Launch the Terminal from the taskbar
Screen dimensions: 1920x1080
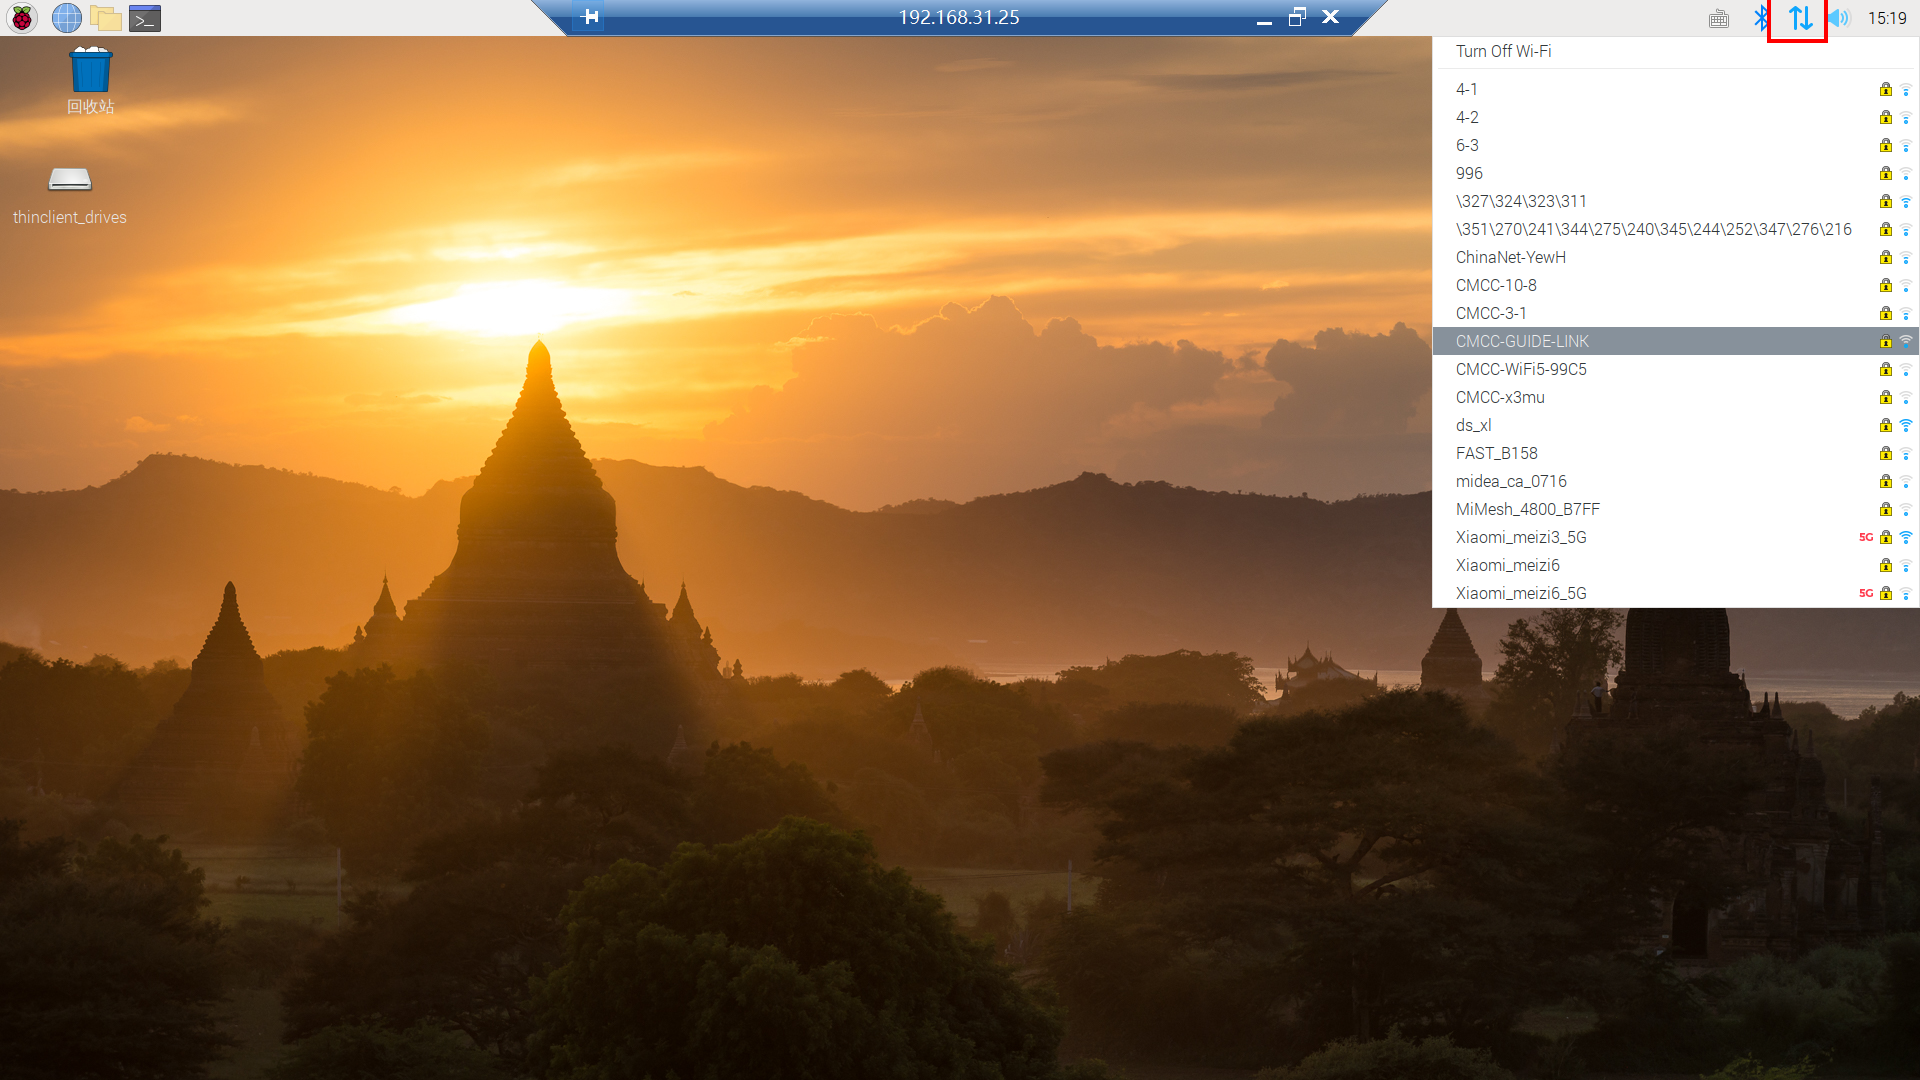click(144, 18)
